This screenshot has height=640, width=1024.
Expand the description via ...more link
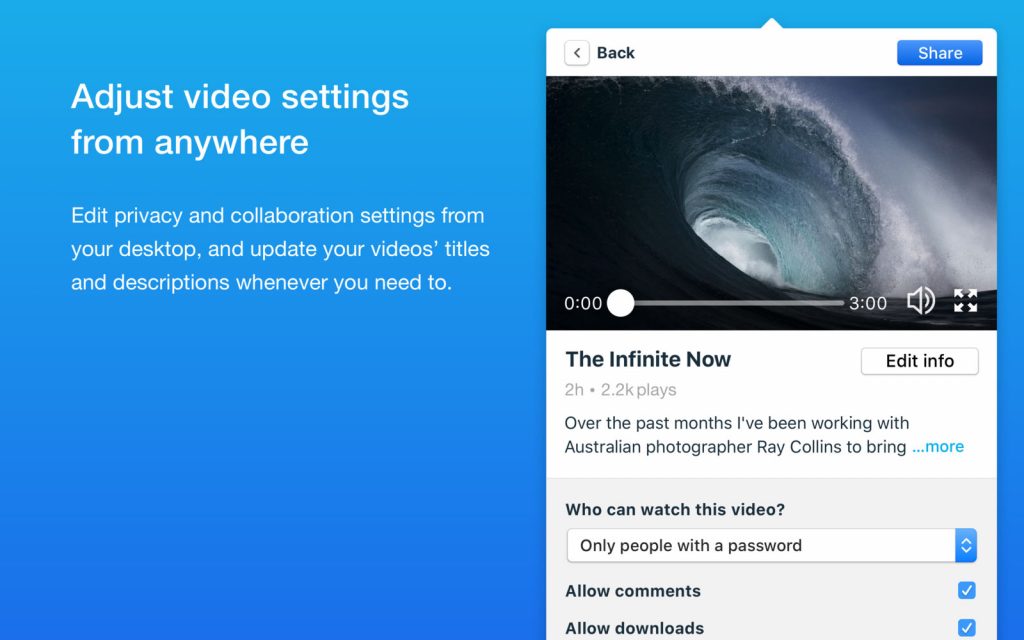(938, 447)
